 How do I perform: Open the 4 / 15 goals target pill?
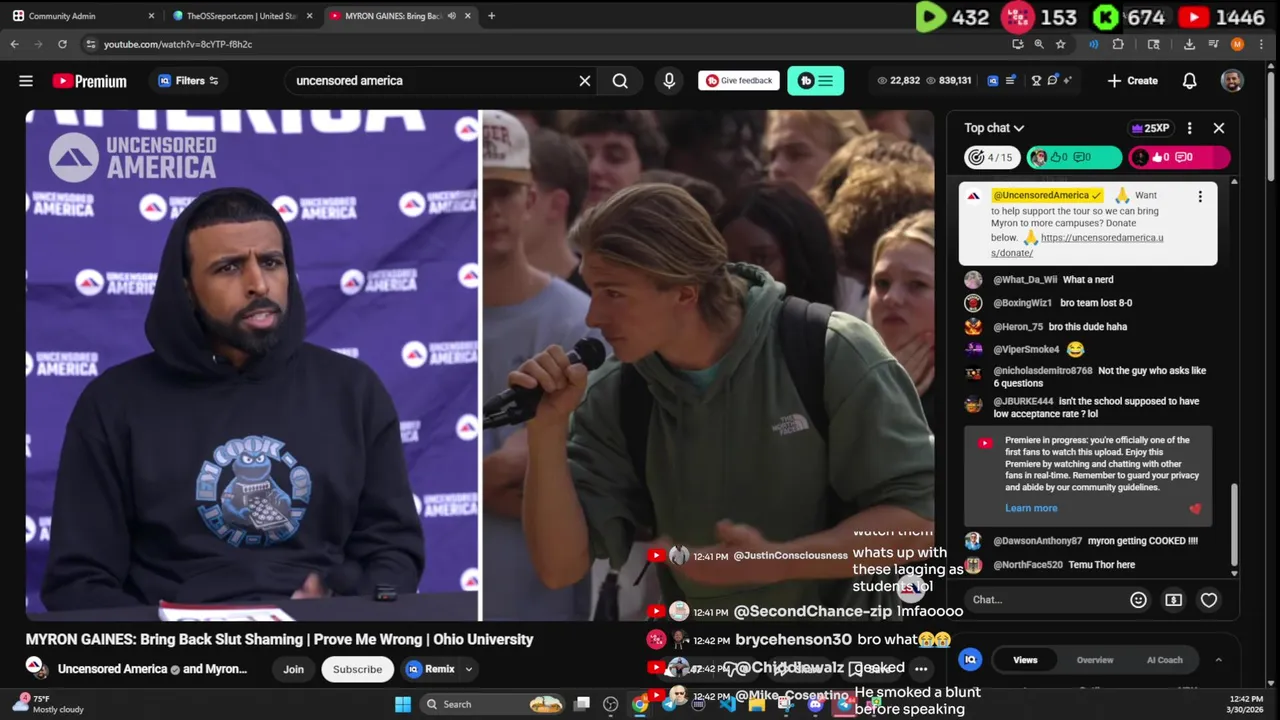coord(992,157)
